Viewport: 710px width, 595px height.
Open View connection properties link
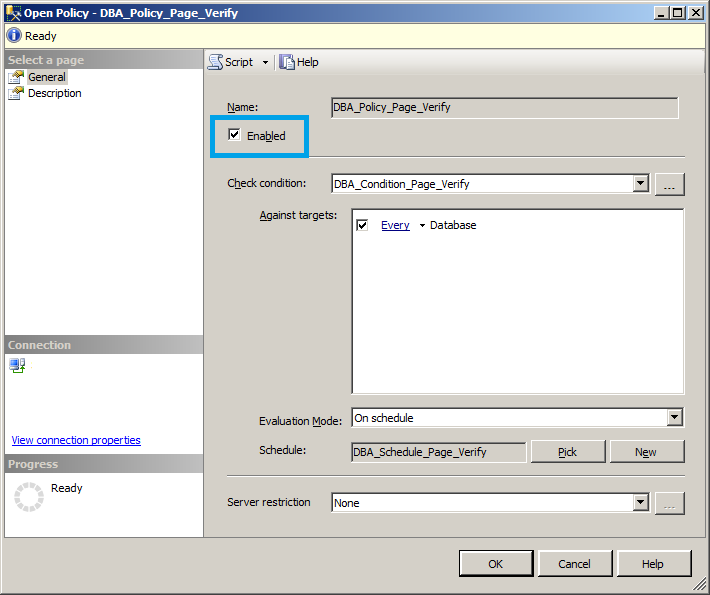pos(76,440)
